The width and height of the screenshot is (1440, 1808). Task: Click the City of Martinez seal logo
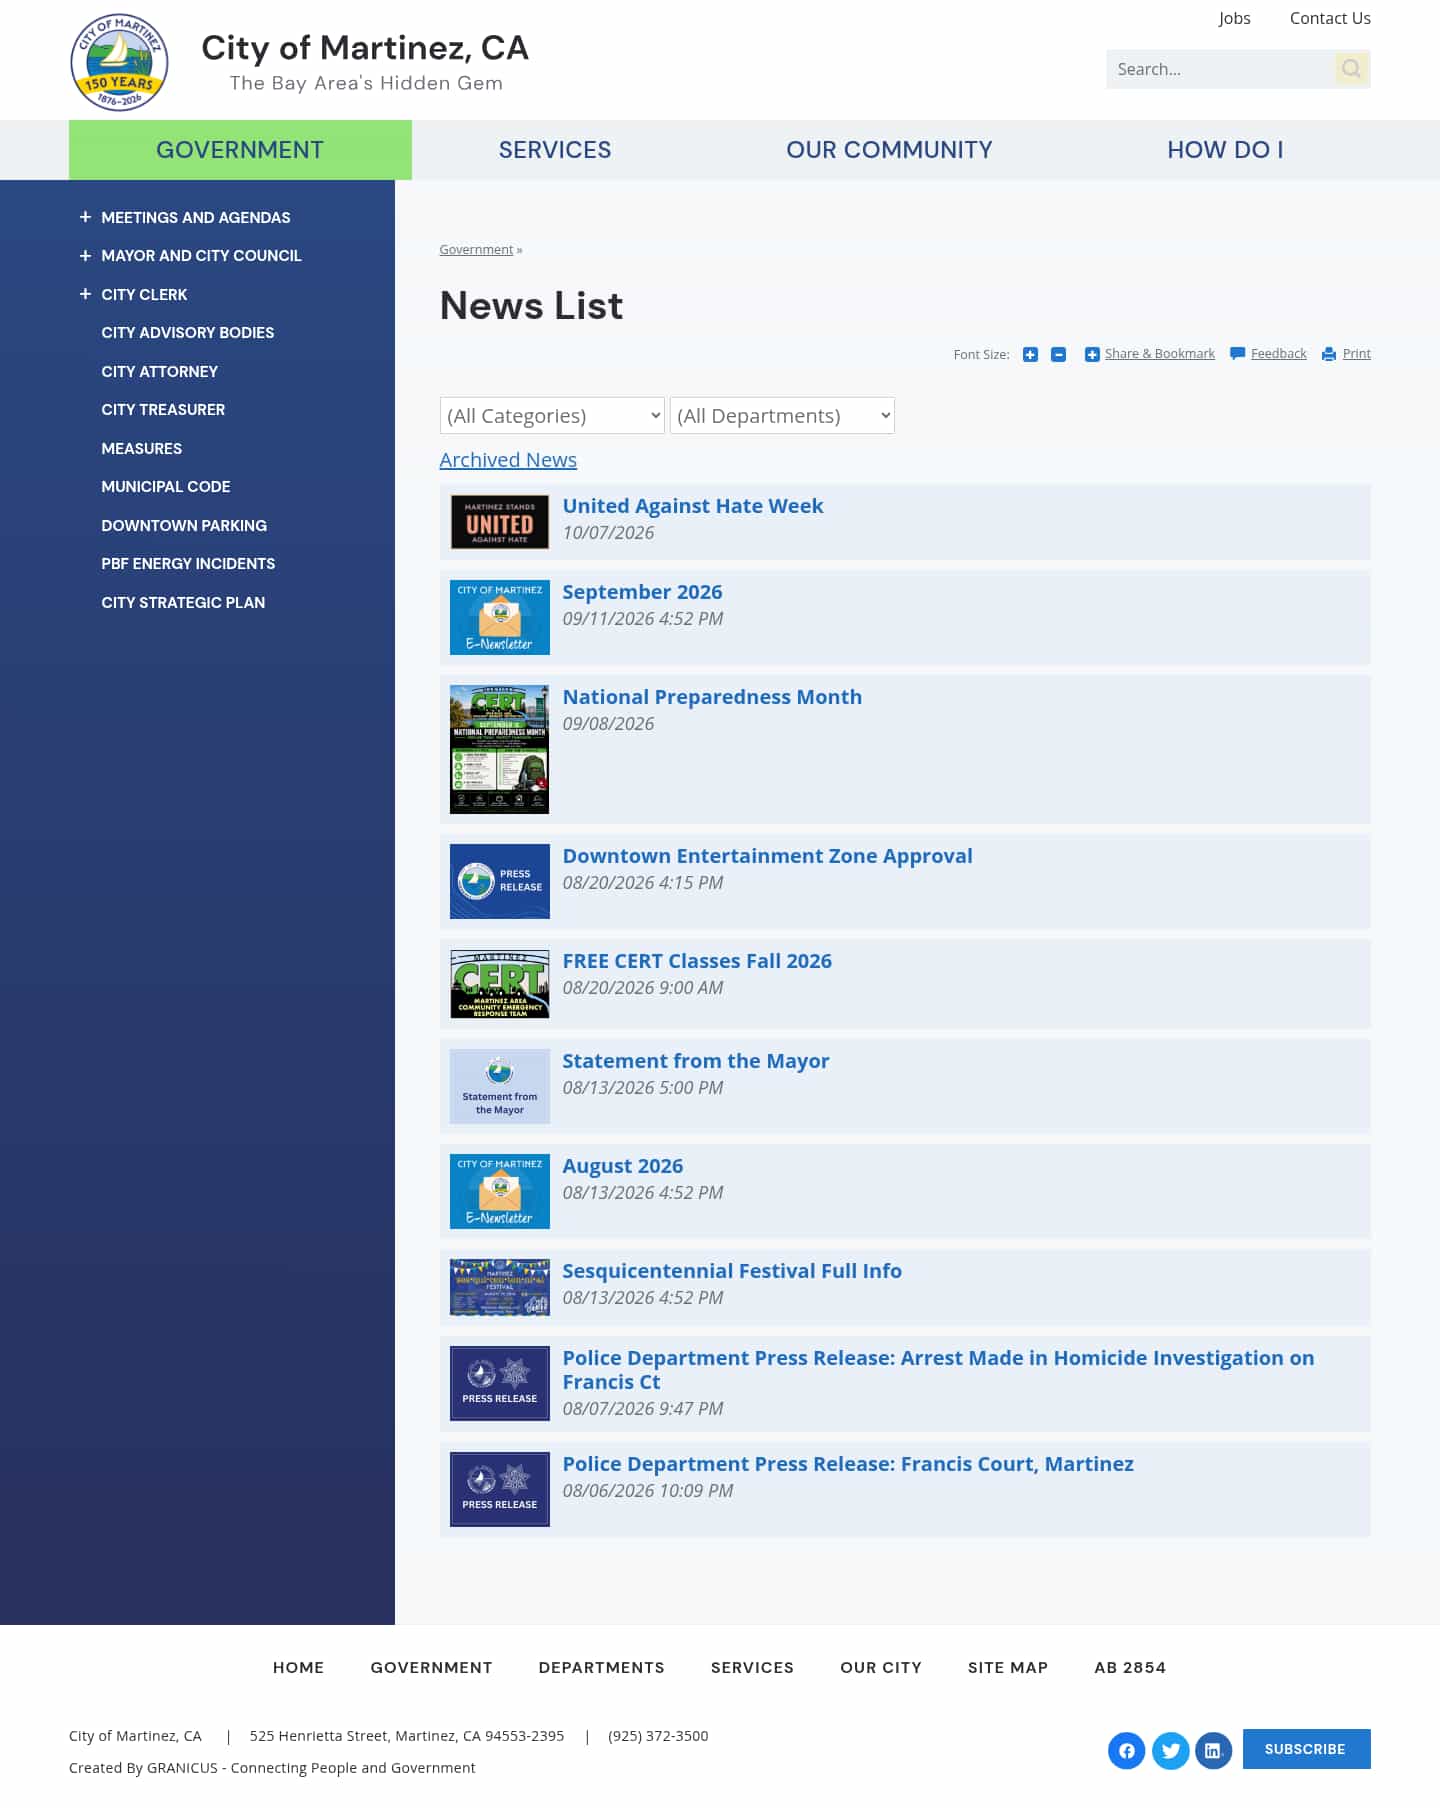(119, 62)
